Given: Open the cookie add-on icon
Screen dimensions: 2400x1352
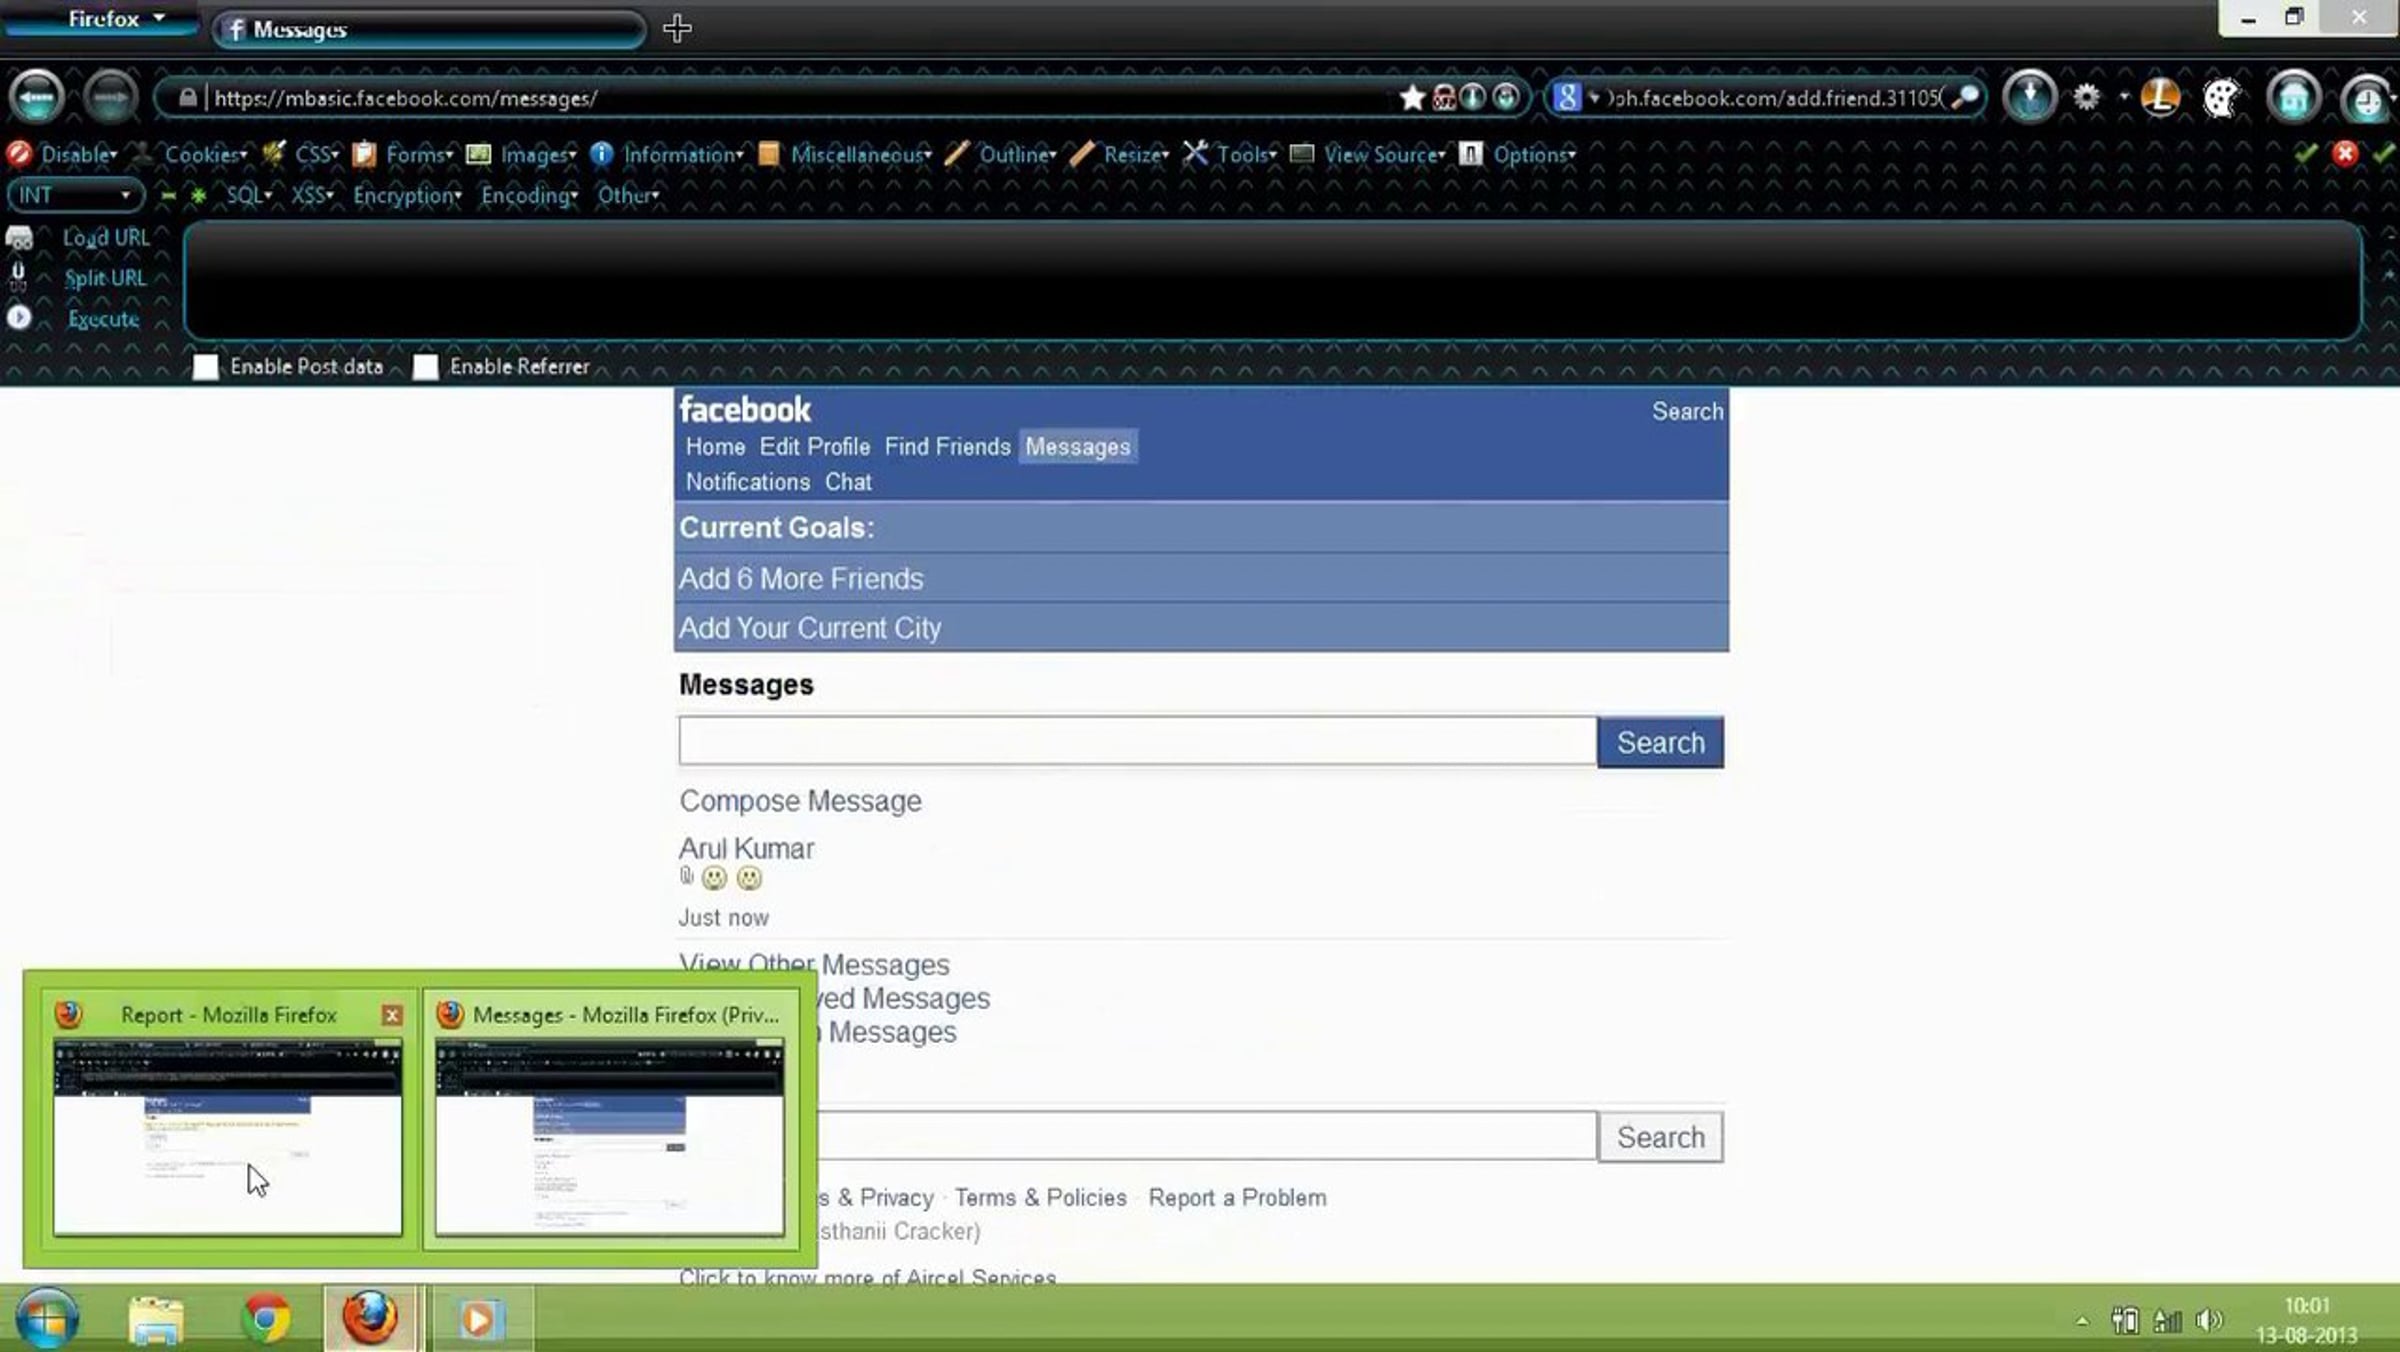Looking at the screenshot, I should point(2222,98).
